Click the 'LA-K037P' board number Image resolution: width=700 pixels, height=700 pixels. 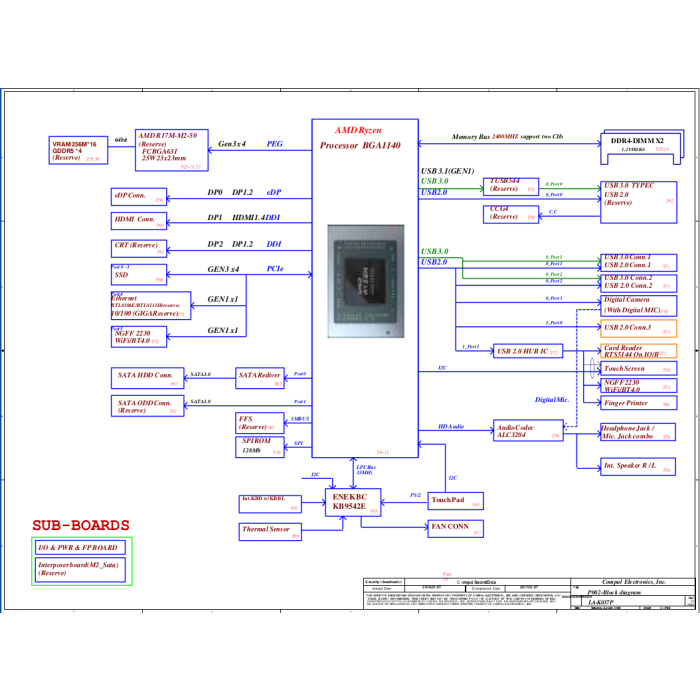(x=601, y=602)
